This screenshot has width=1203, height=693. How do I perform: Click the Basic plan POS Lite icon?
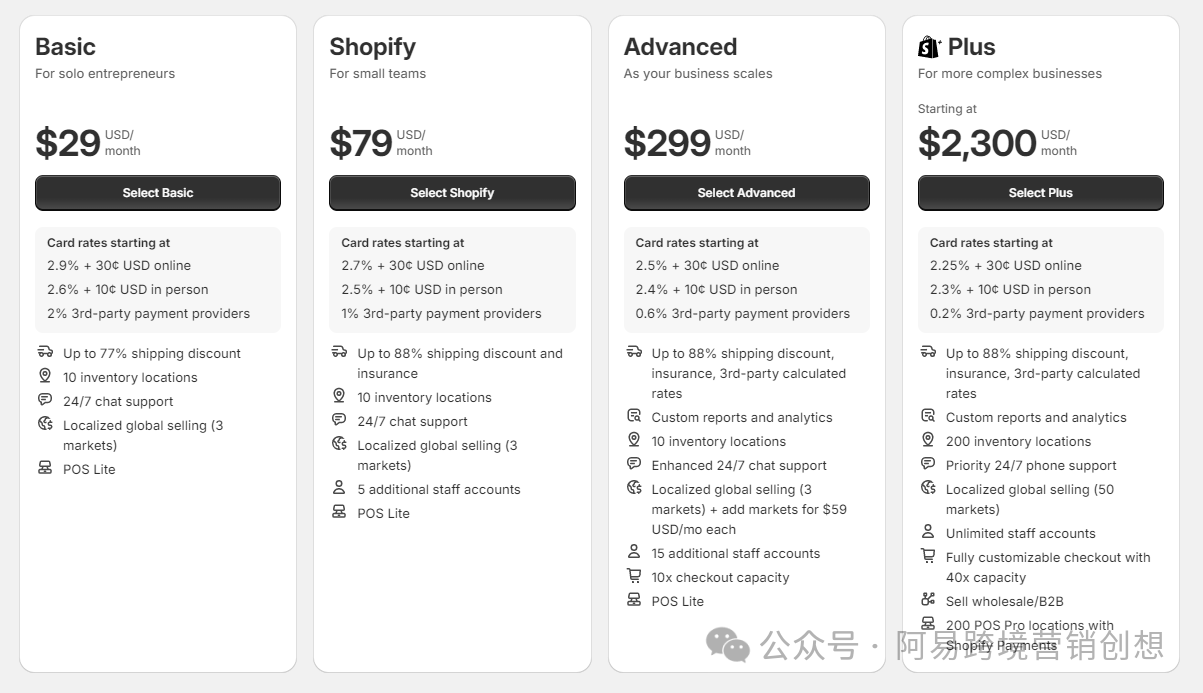tap(45, 468)
